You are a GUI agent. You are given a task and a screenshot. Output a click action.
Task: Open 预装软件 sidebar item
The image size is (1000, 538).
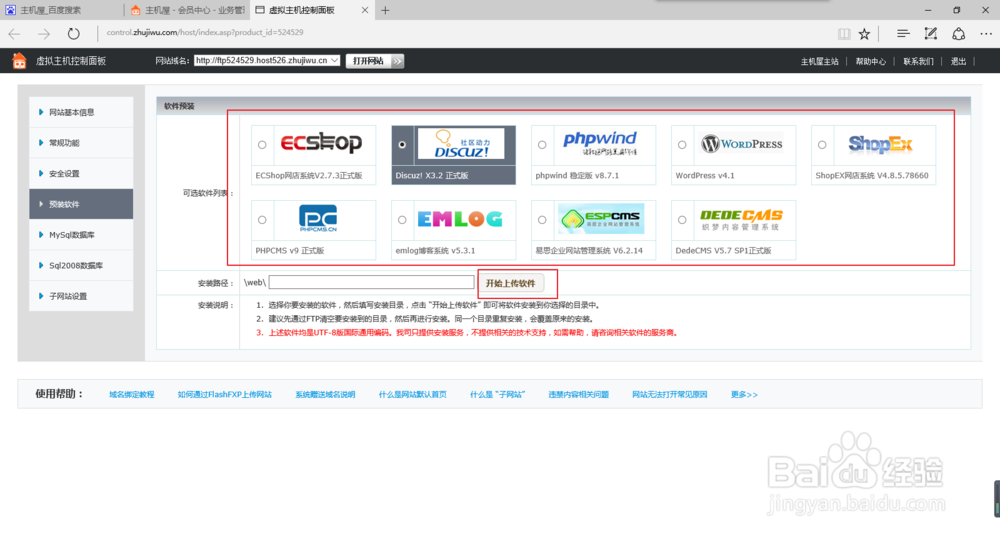coord(81,204)
